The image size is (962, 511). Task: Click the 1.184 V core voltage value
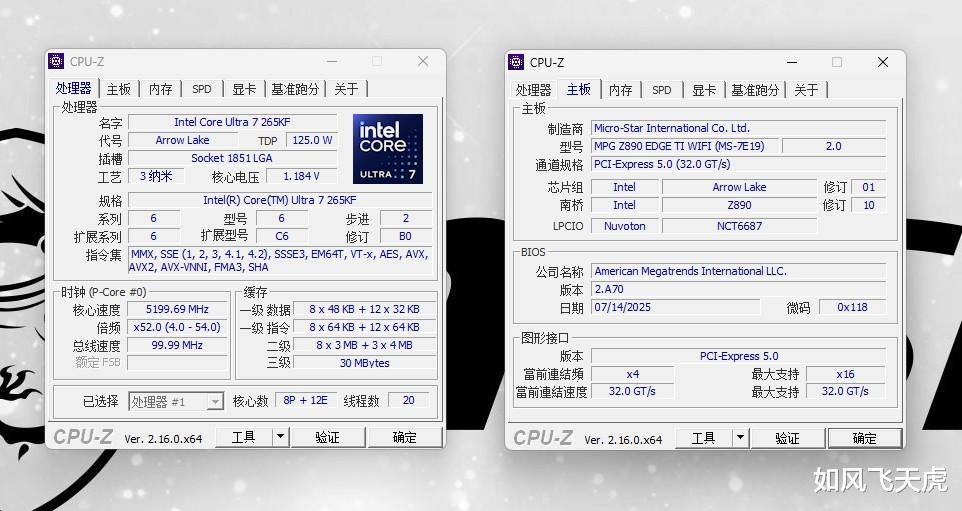(x=301, y=176)
